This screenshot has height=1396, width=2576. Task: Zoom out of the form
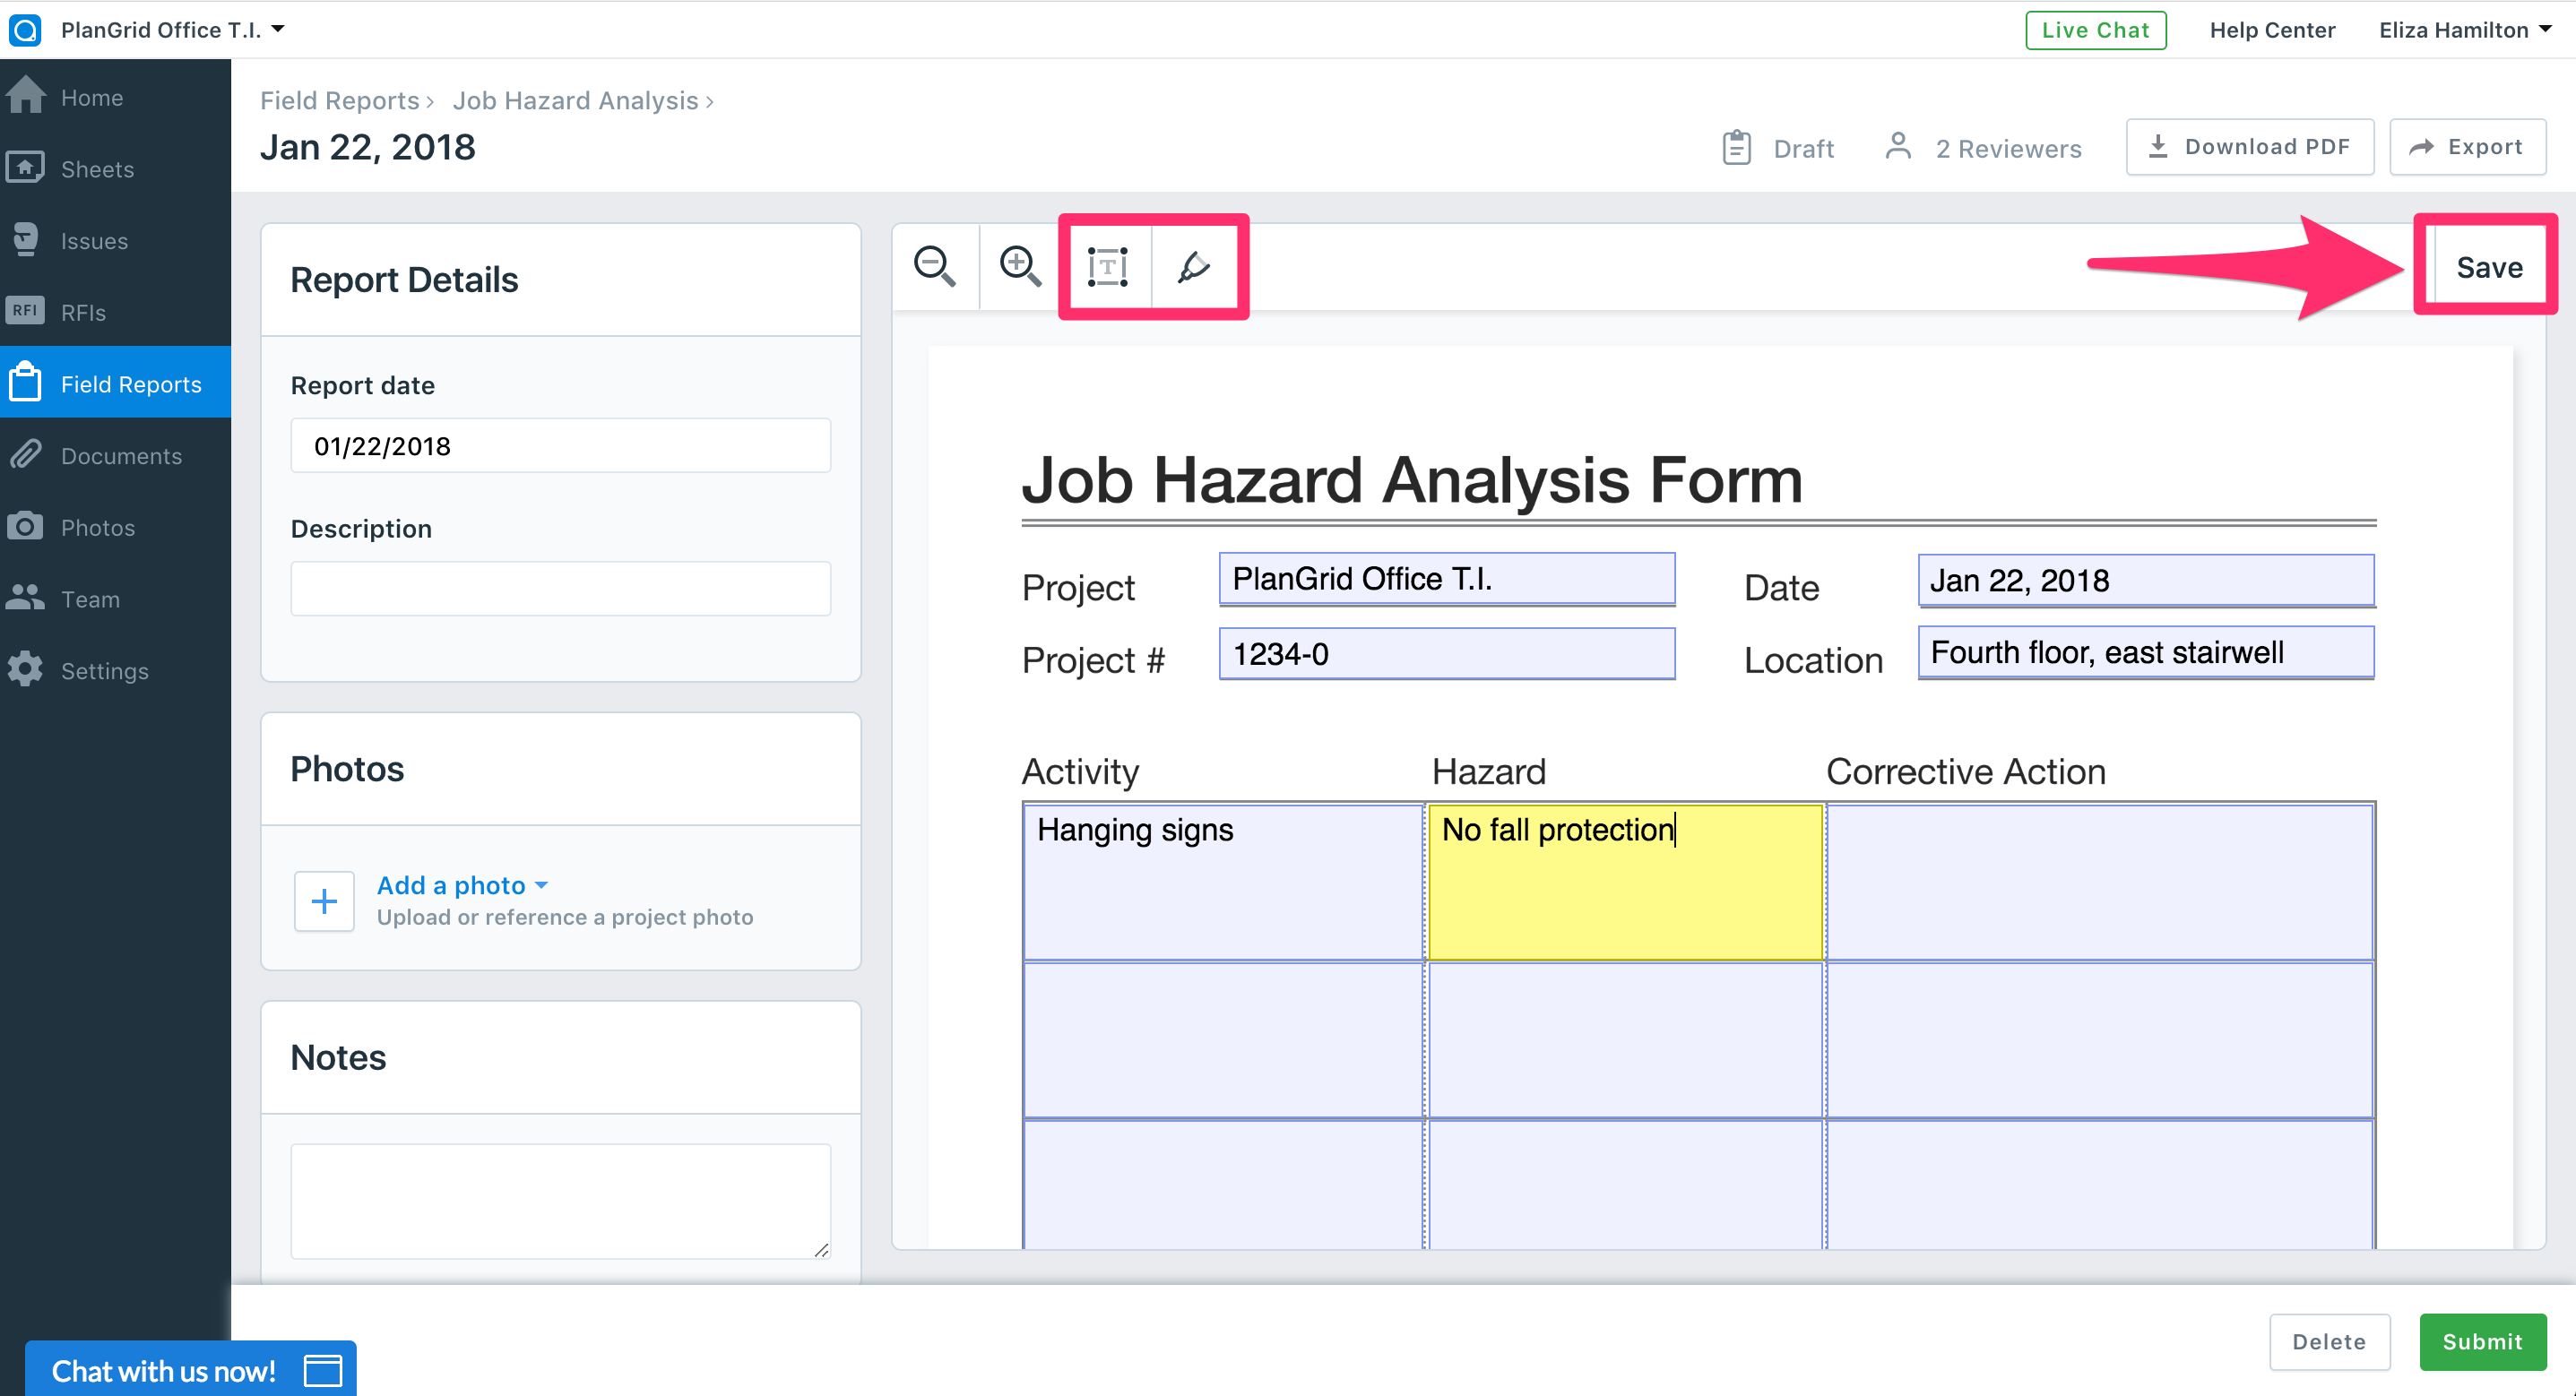(x=935, y=266)
